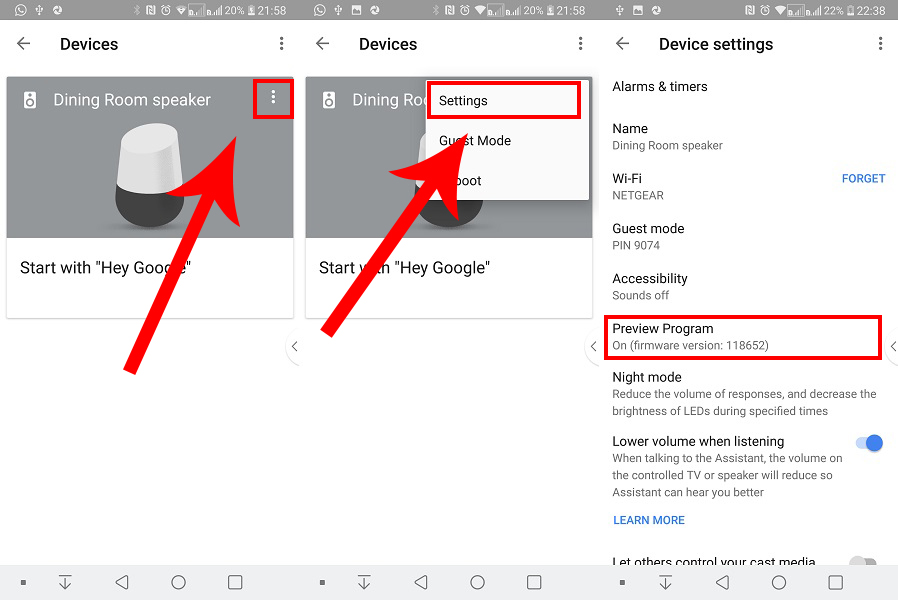Disable Lower volume when listening
The image size is (898, 600).
coord(869,442)
